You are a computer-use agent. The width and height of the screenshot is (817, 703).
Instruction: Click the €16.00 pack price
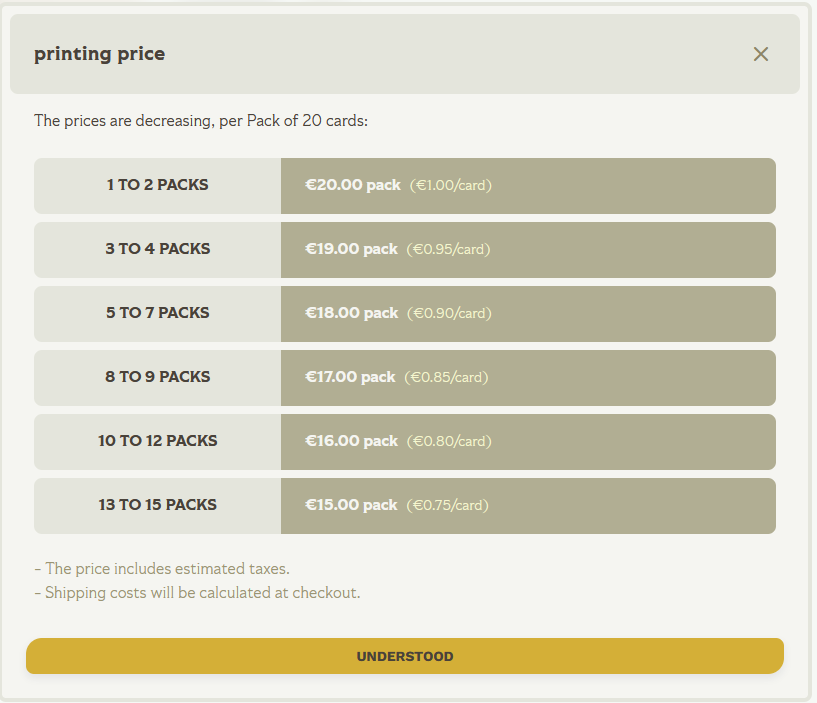[x=351, y=441]
